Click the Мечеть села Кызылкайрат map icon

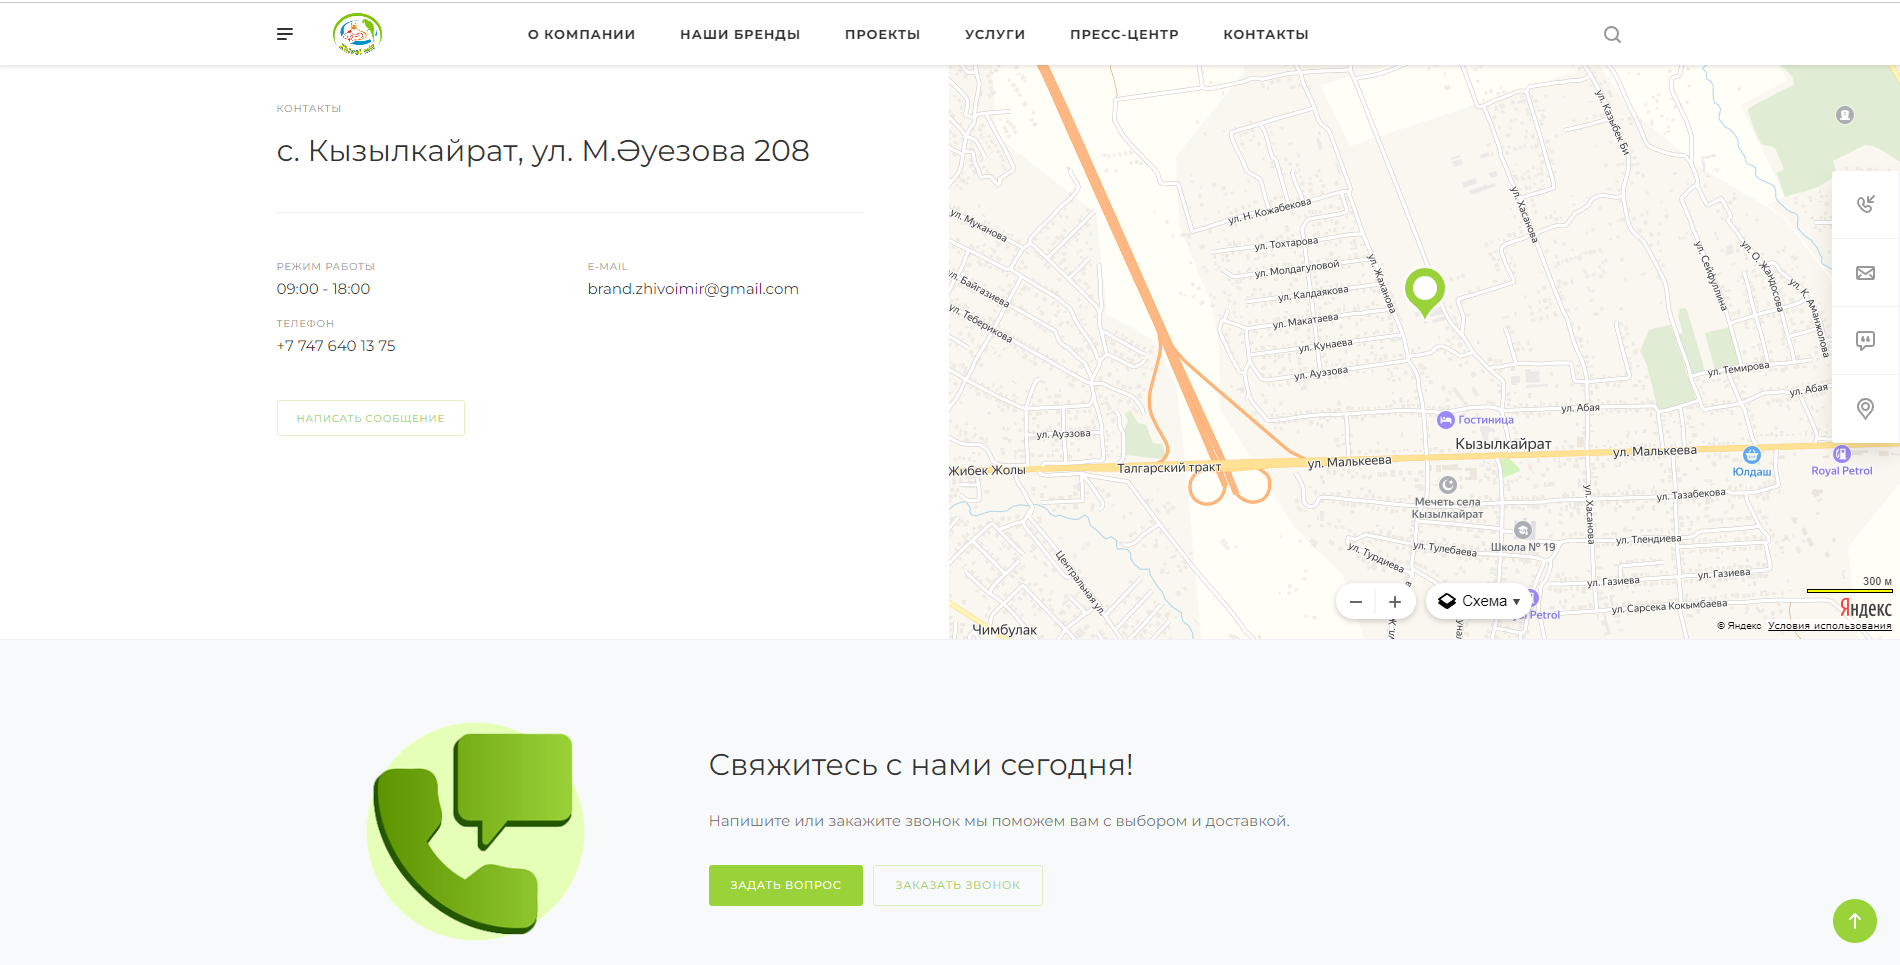click(x=1447, y=485)
